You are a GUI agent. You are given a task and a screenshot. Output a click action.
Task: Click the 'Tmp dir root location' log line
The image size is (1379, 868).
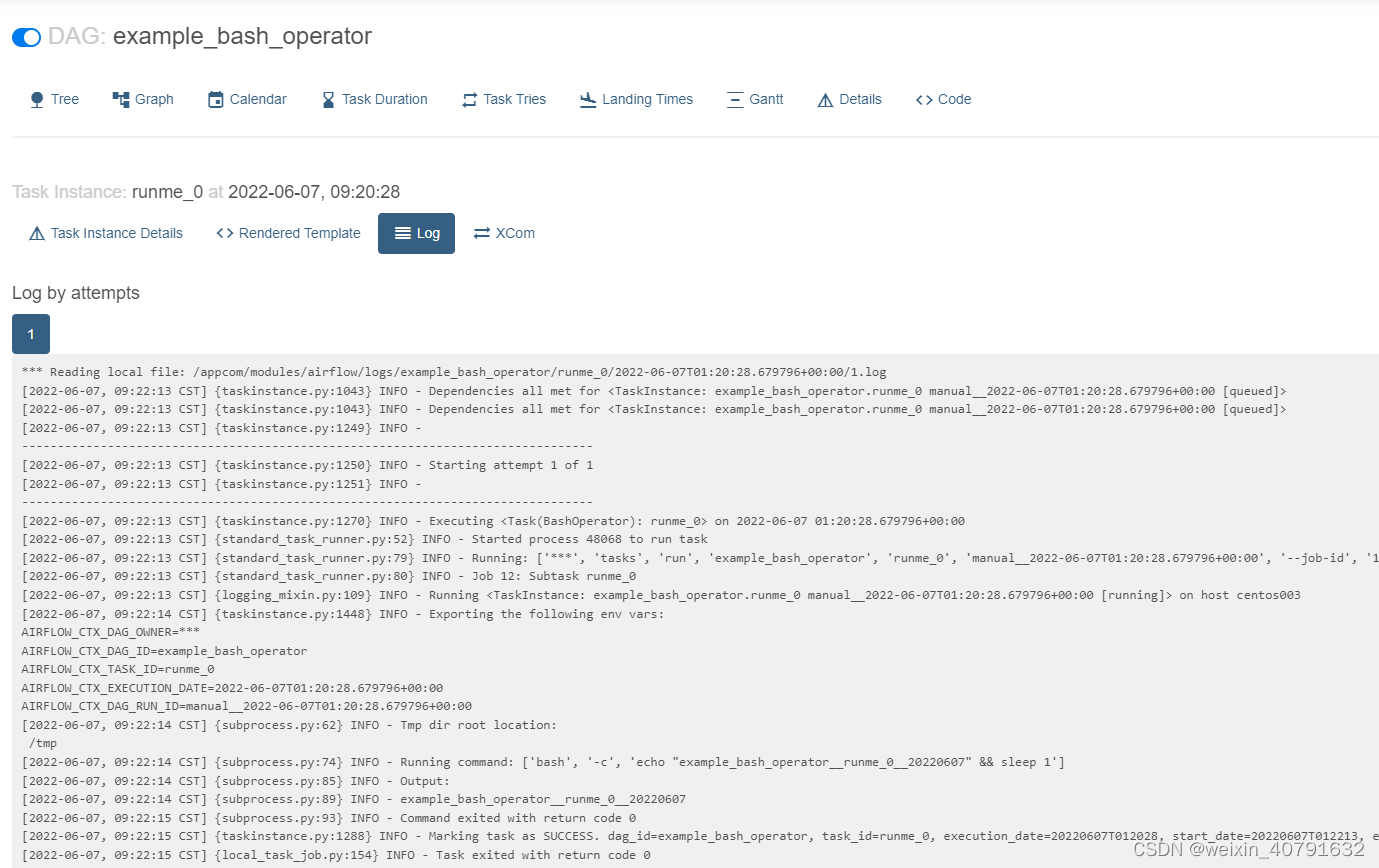coord(289,725)
